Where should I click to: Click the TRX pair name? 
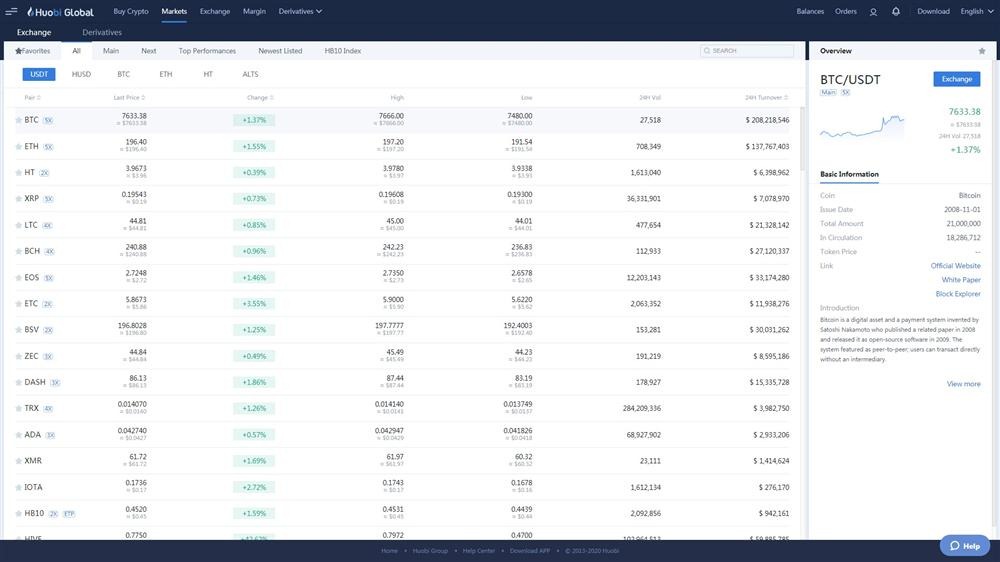pyautogui.click(x=31, y=408)
